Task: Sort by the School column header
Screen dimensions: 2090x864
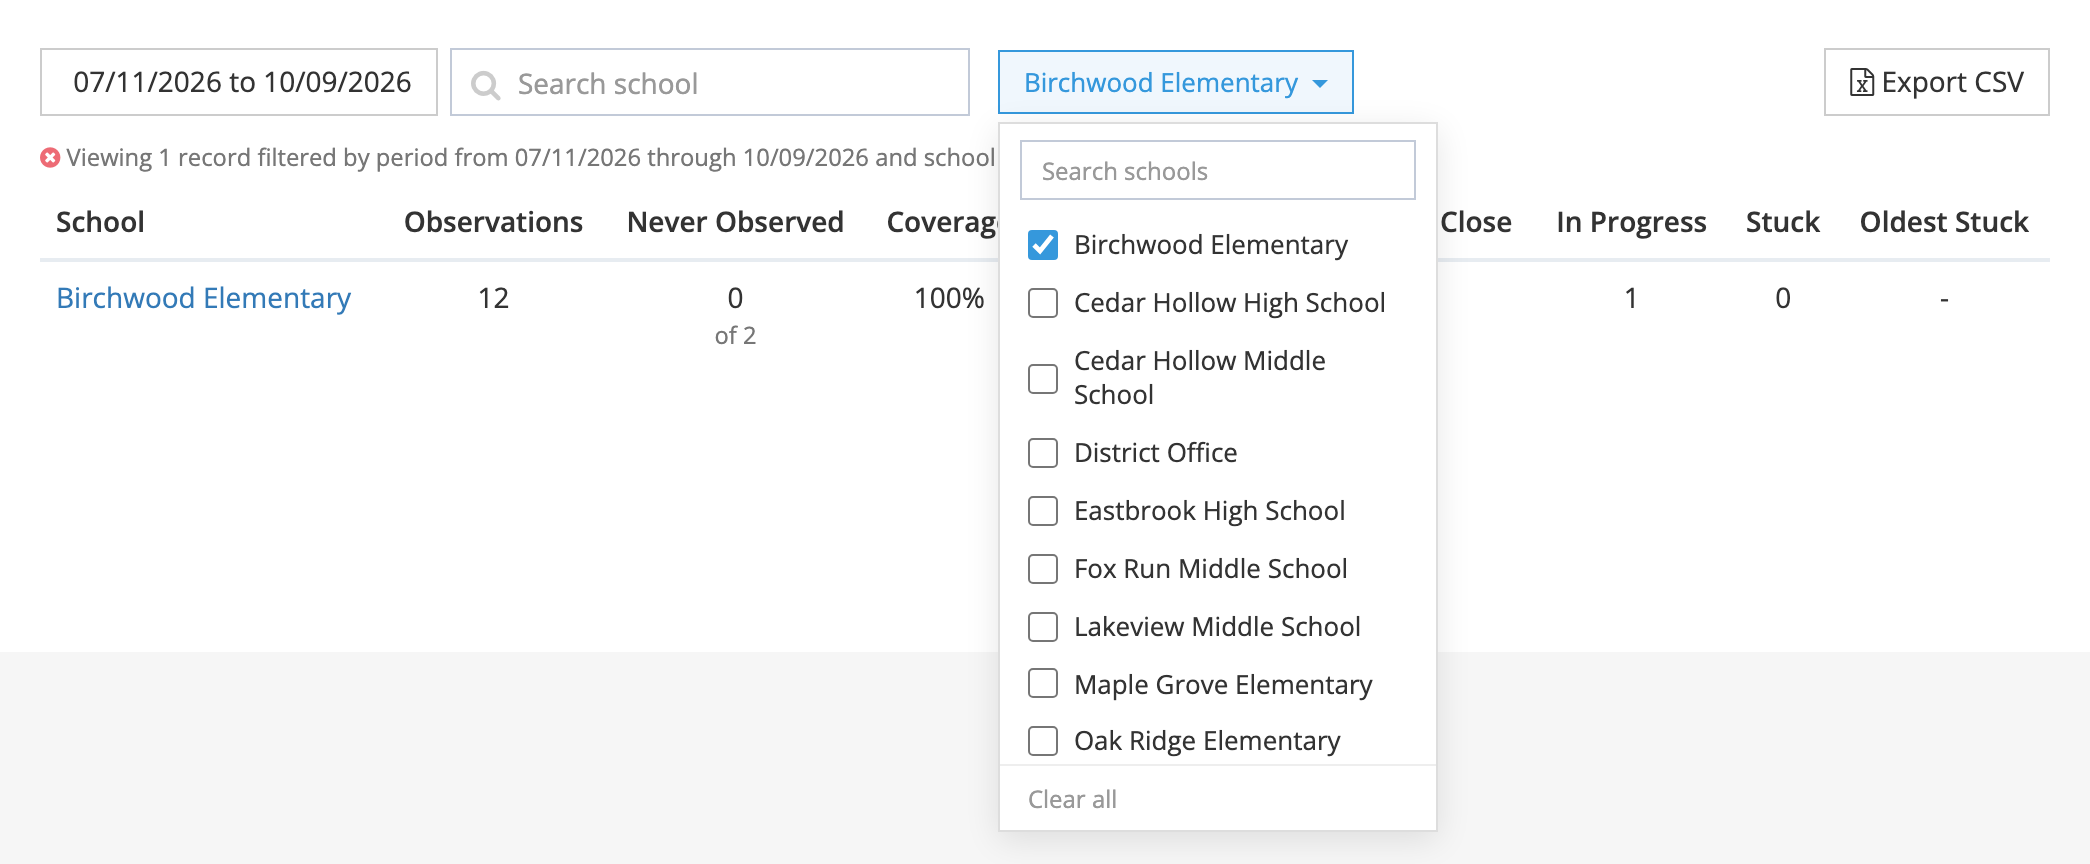Action: 100,222
